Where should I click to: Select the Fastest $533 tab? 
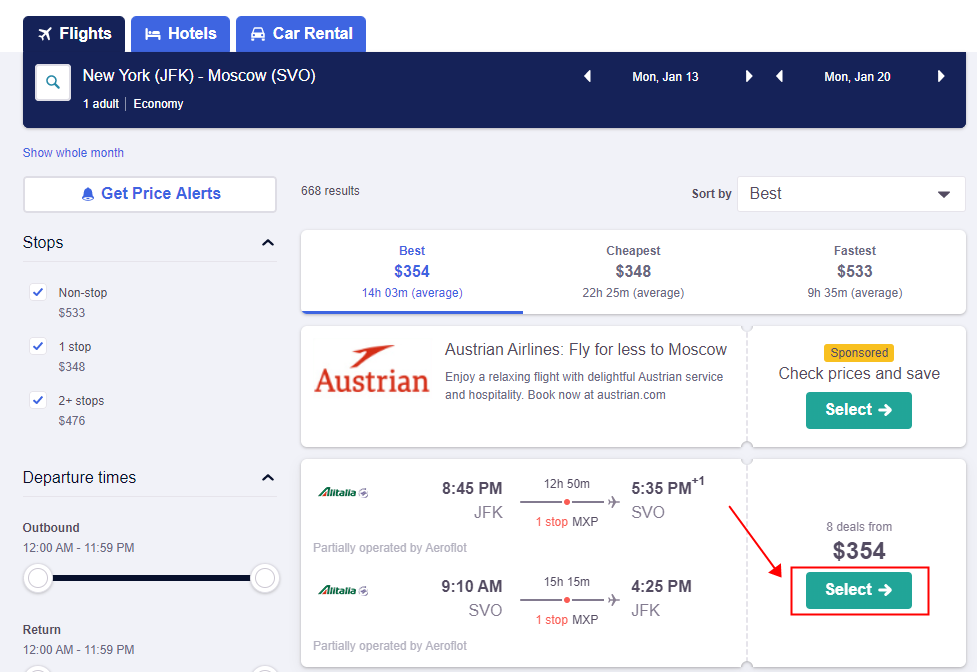855,272
